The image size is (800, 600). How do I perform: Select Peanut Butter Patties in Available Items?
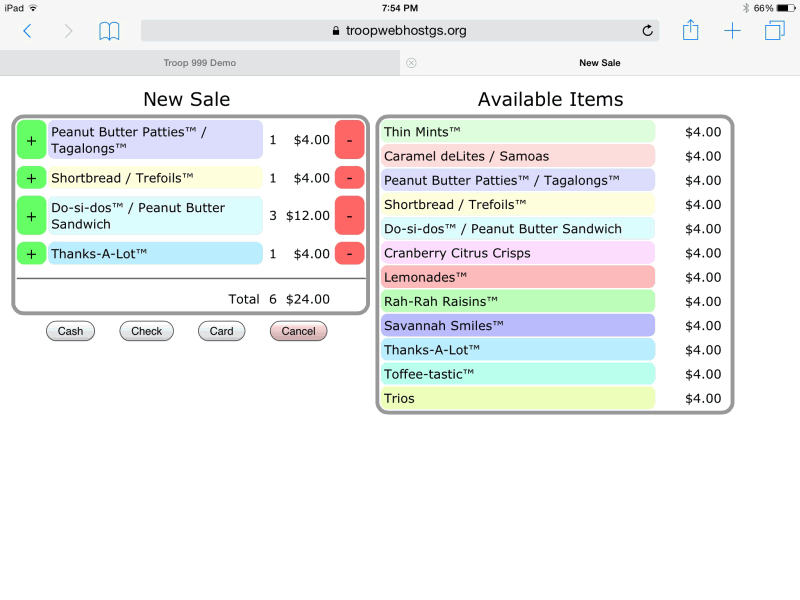coord(518,180)
